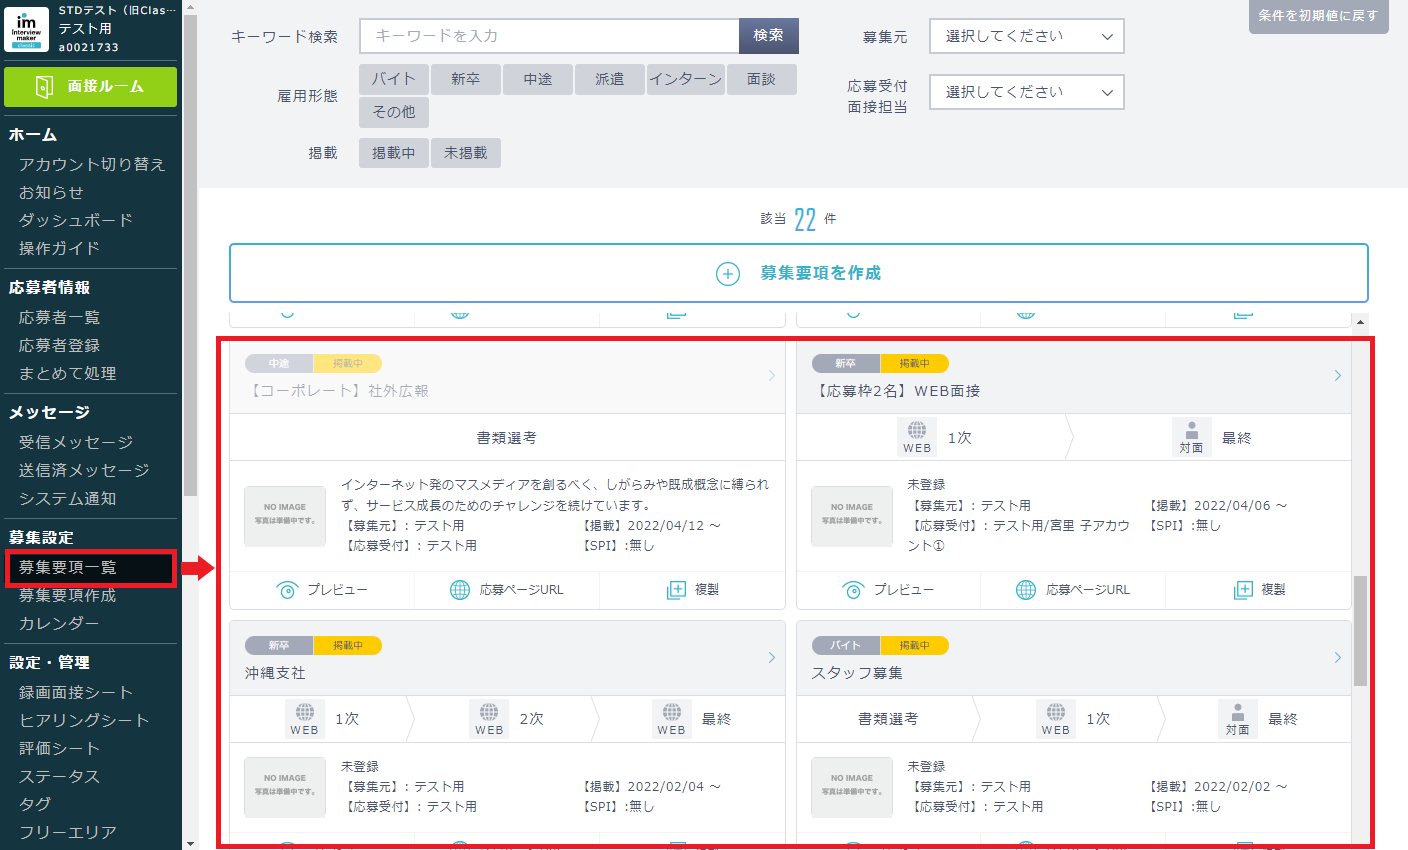
Task: Open the 応募受付 面接担当 dropdown
Action: 1027,92
